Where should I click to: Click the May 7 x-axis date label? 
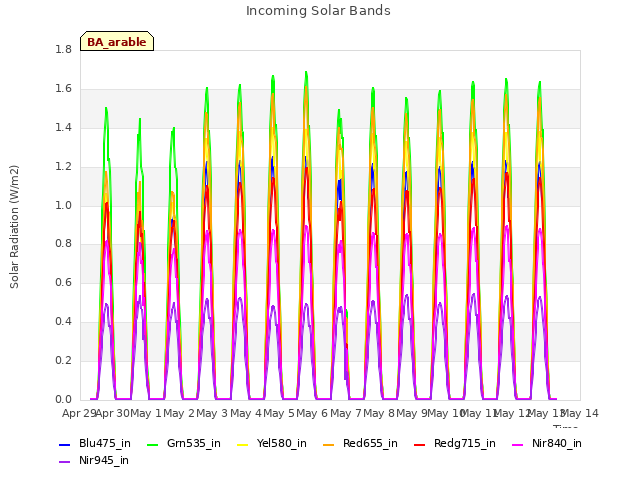[346, 413]
